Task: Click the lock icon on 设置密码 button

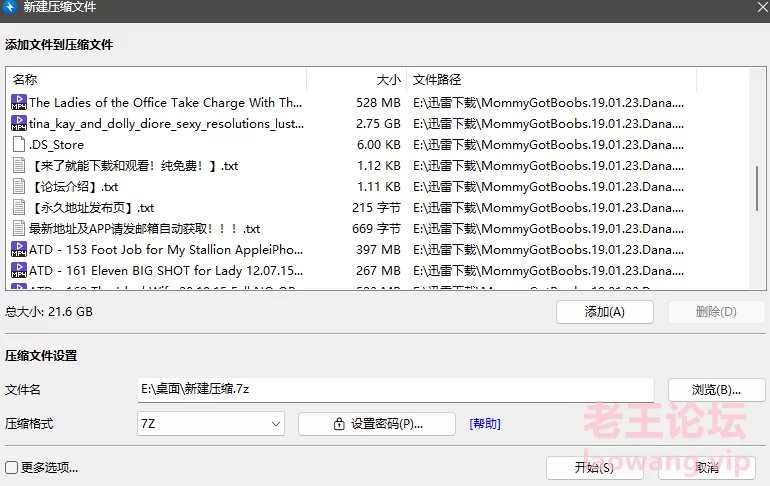Action: point(339,424)
